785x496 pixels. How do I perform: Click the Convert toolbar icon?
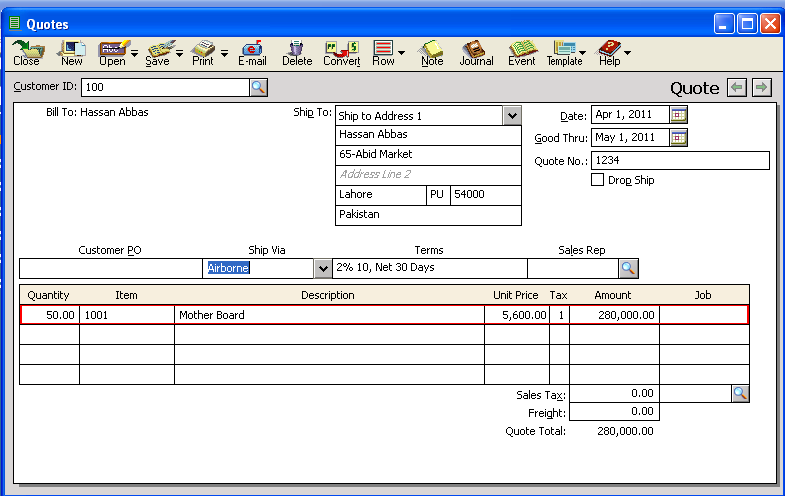point(341,53)
